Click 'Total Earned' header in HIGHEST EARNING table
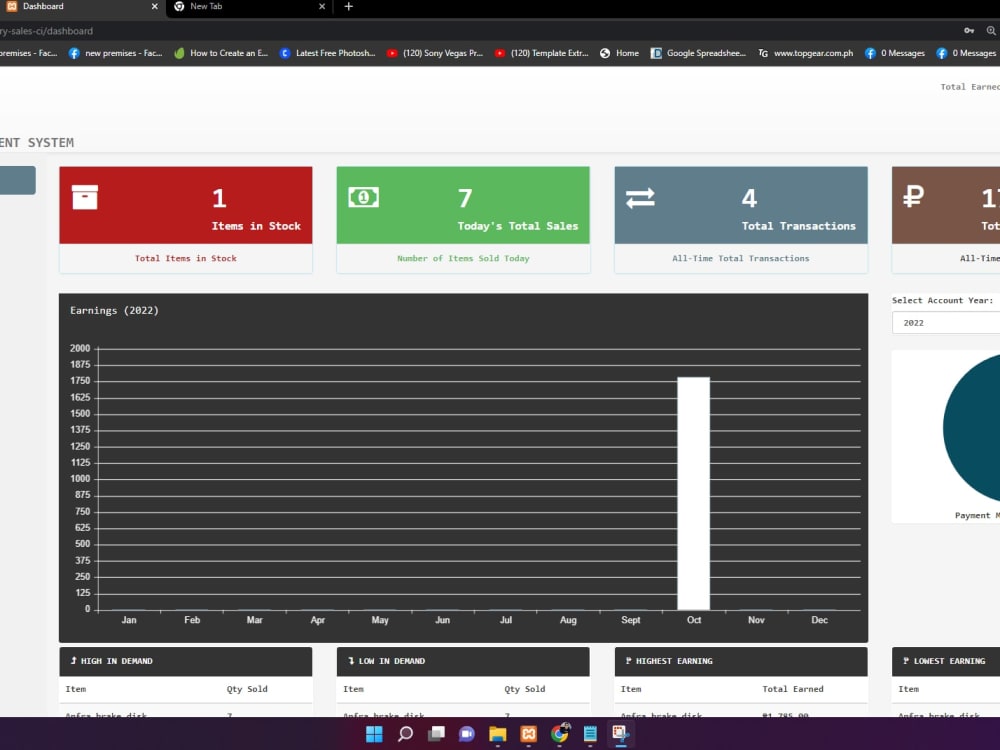 (793, 689)
